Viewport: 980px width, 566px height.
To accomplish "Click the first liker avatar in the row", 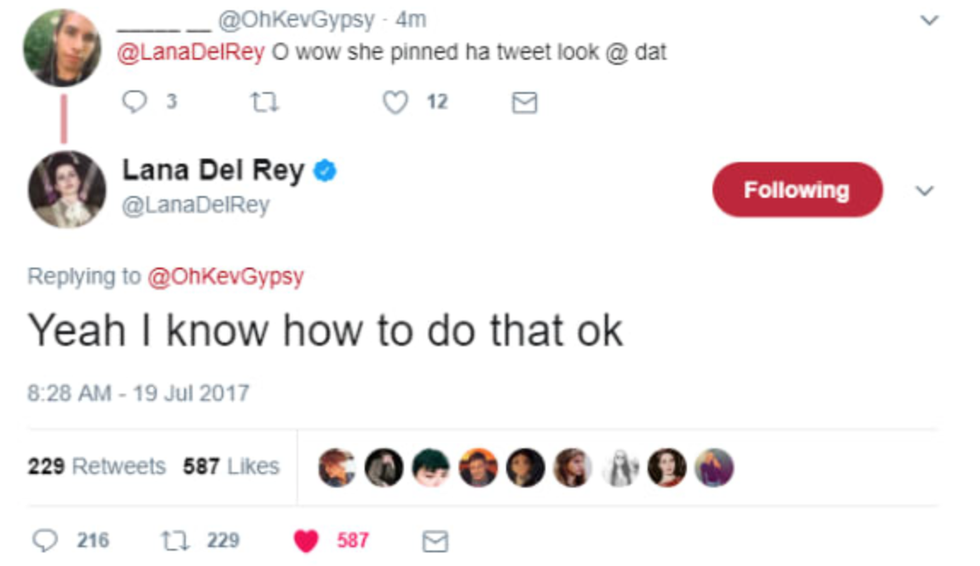I will [x=336, y=467].
